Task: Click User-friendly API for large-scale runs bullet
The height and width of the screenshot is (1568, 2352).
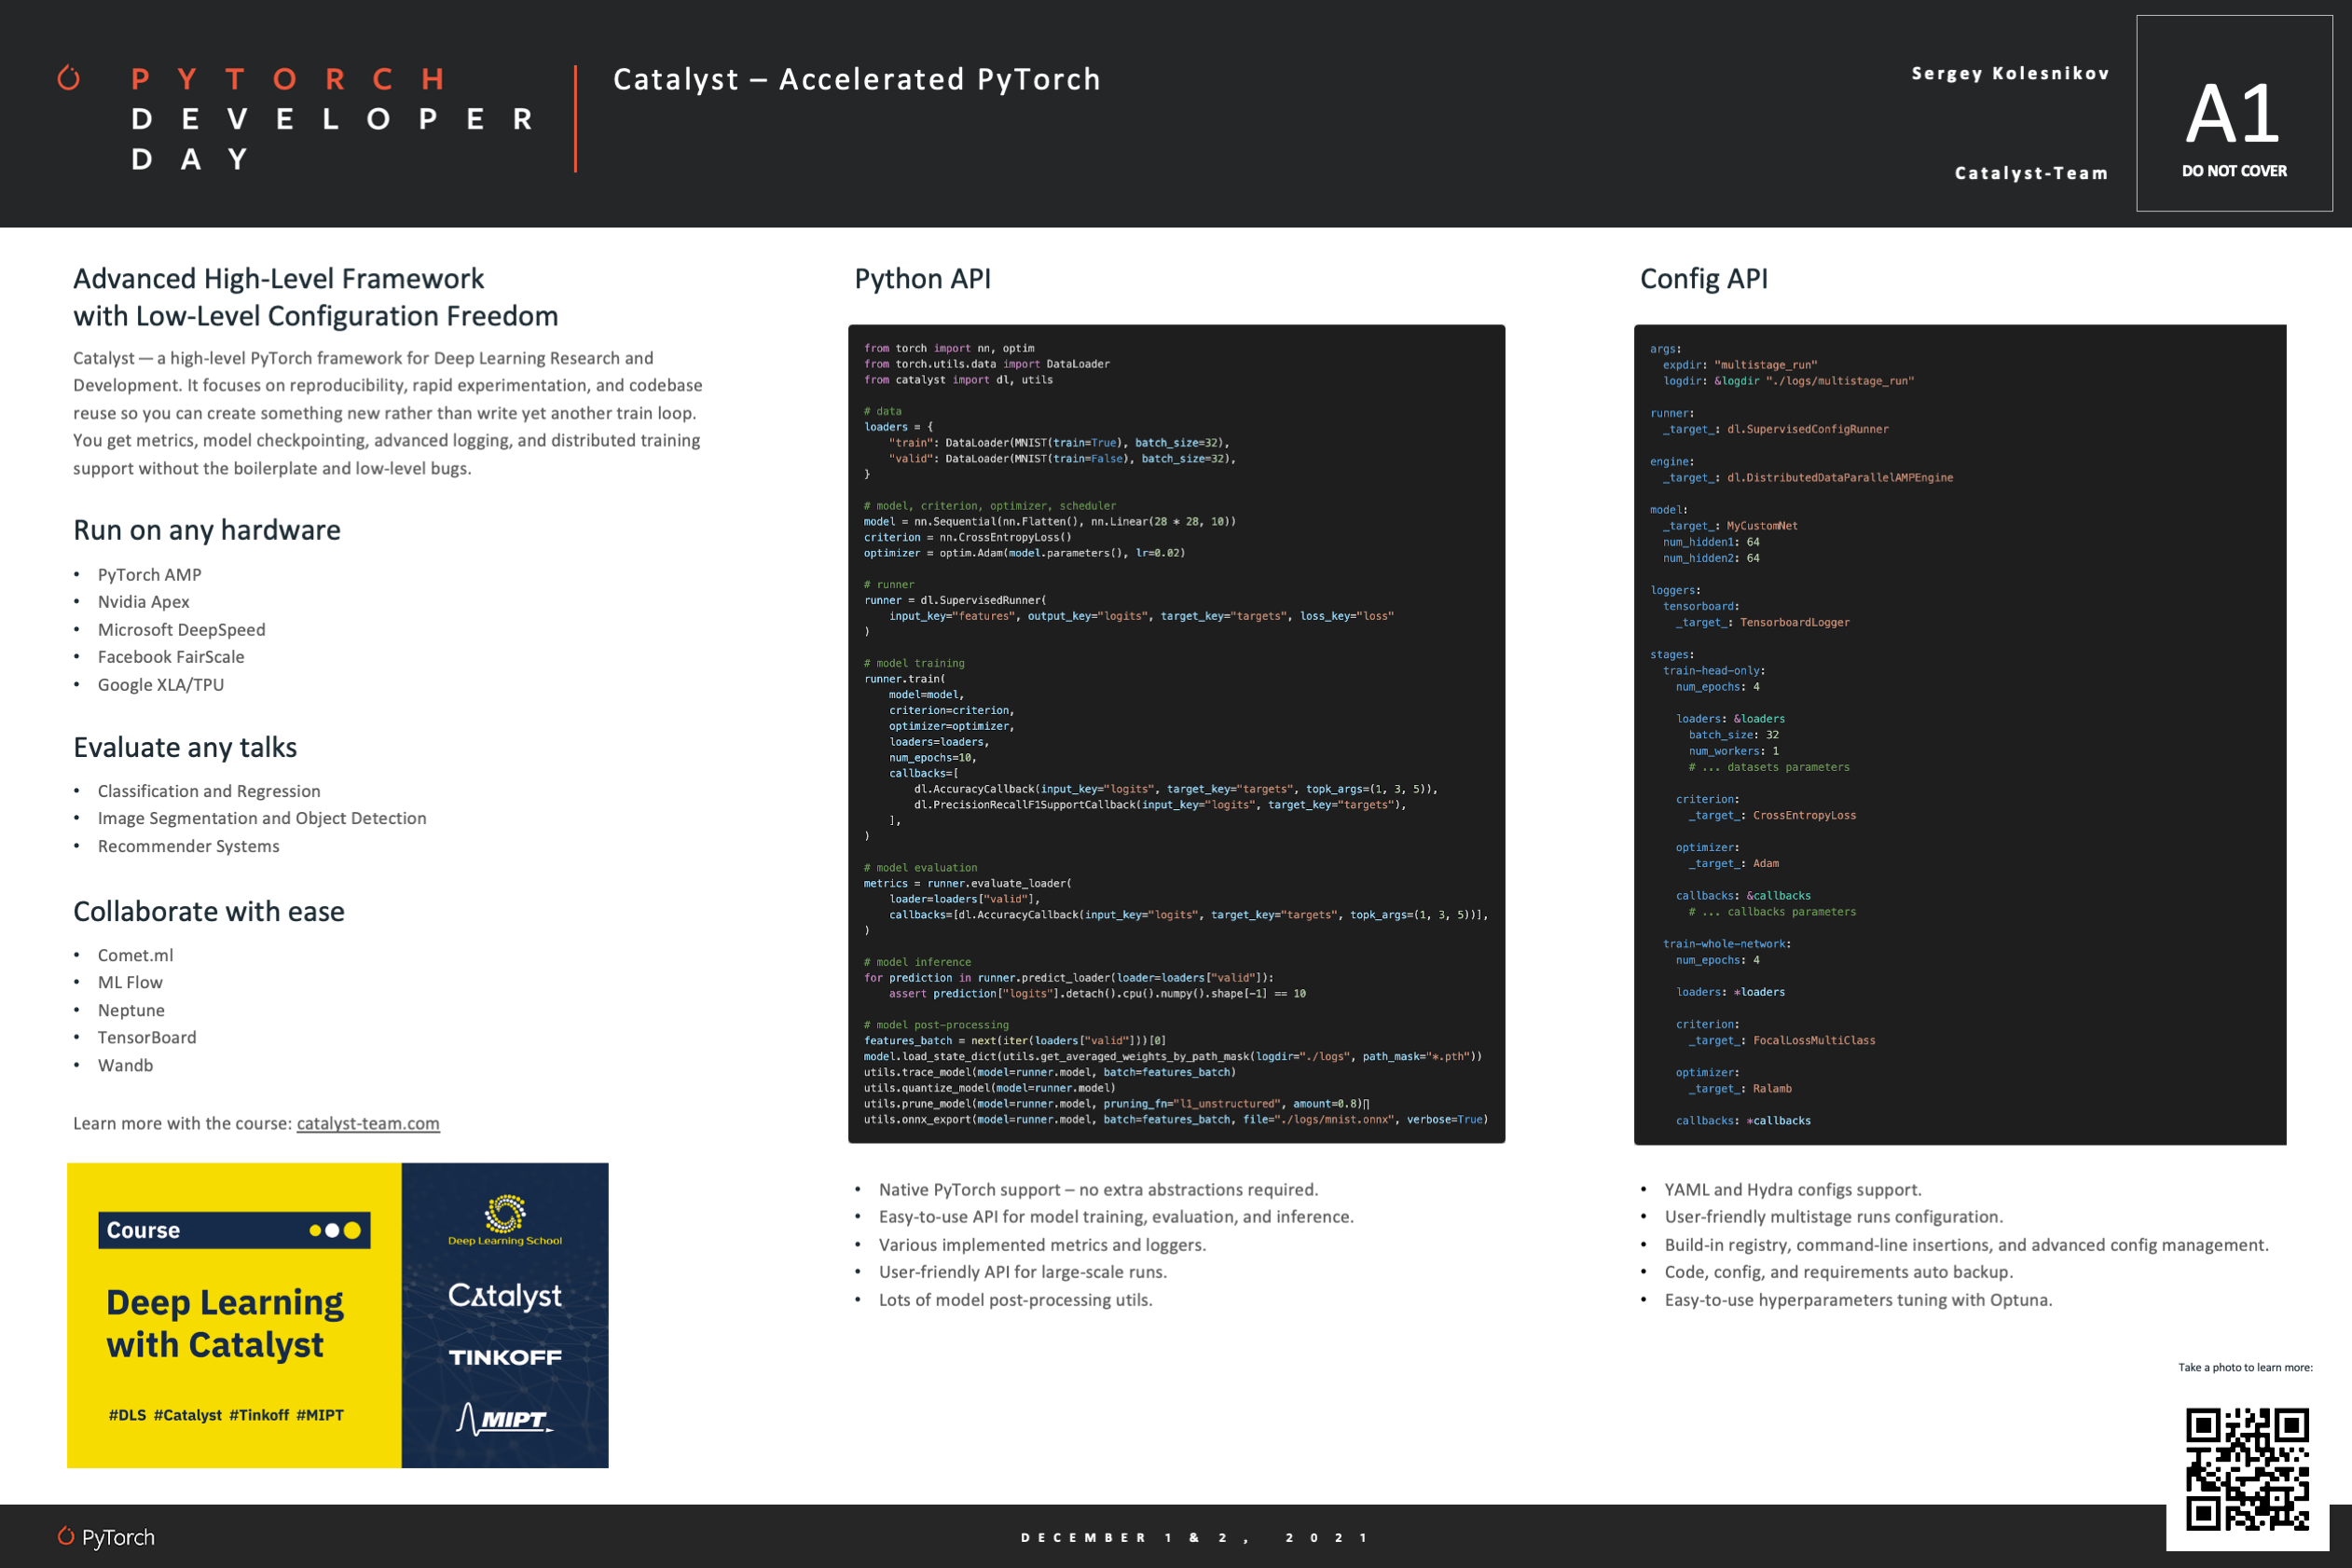Action: [x=1022, y=1272]
